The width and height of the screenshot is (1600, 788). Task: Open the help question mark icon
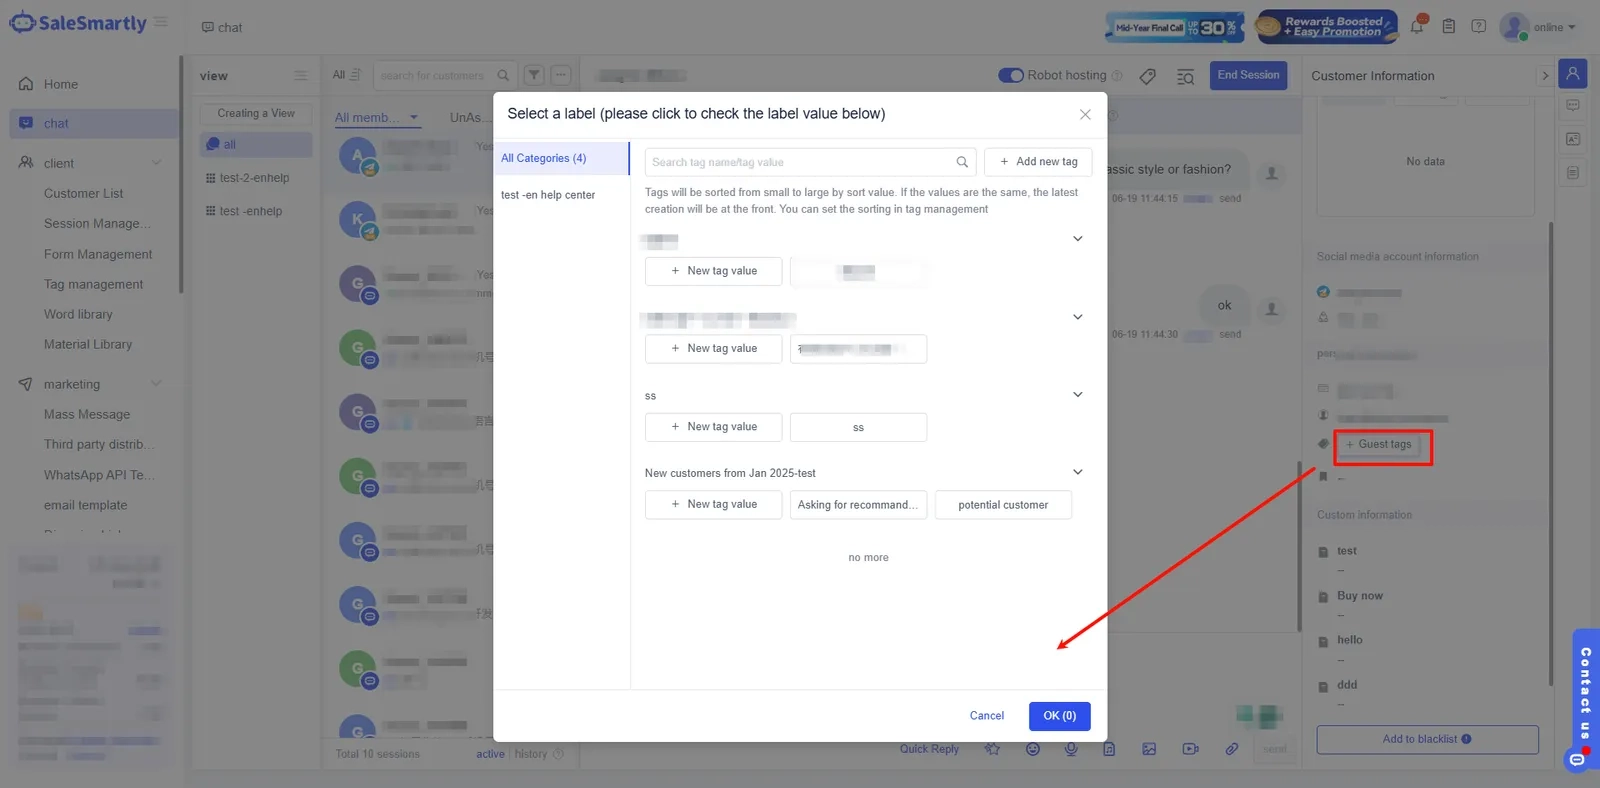(x=1478, y=26)
